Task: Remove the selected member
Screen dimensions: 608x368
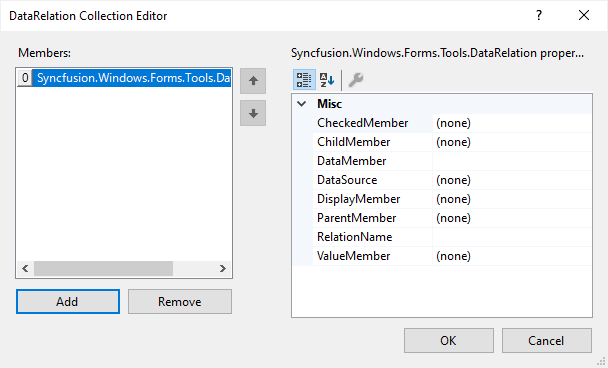Action: coord(180,301)
